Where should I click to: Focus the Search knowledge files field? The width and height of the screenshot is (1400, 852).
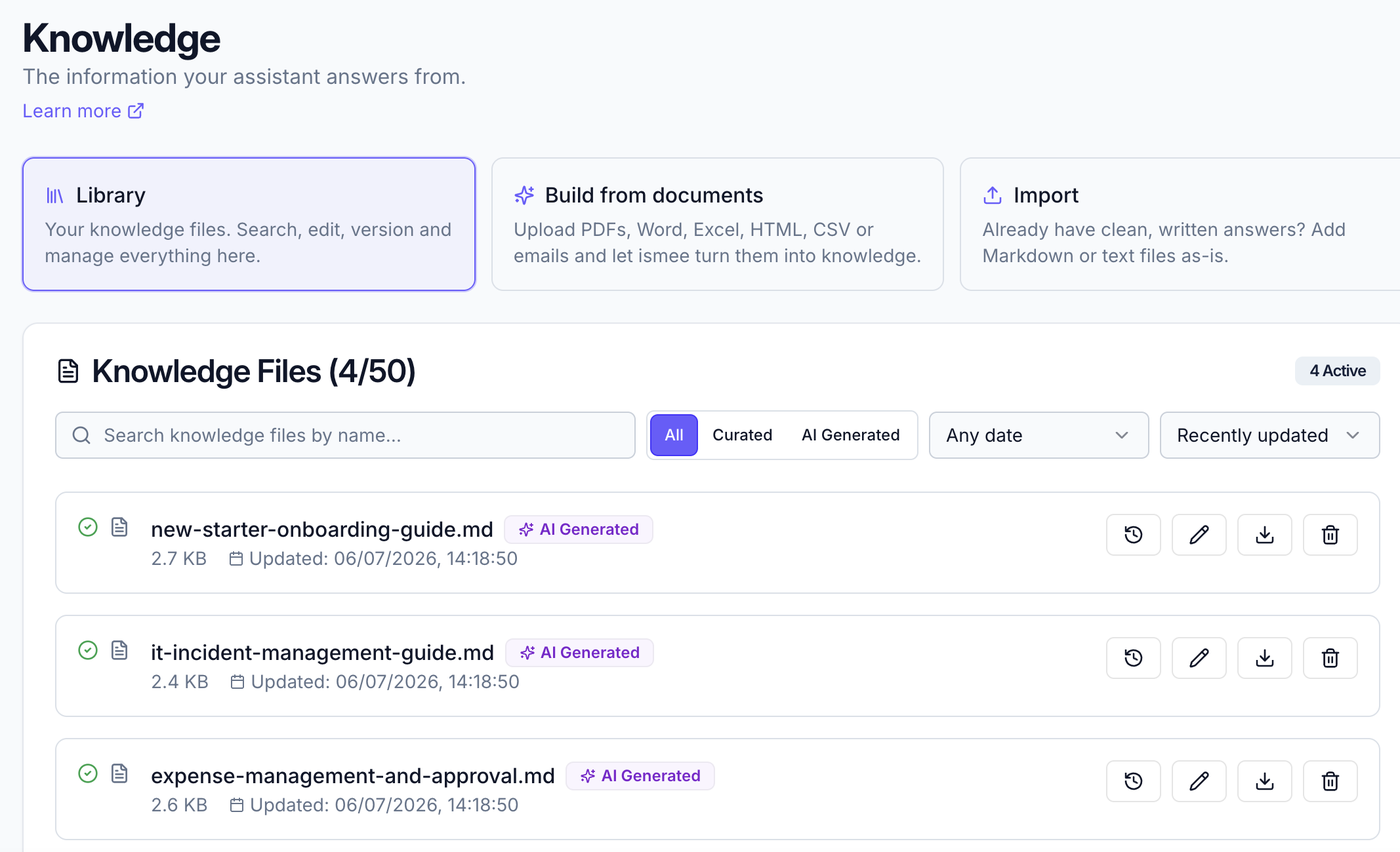point(345,435)
